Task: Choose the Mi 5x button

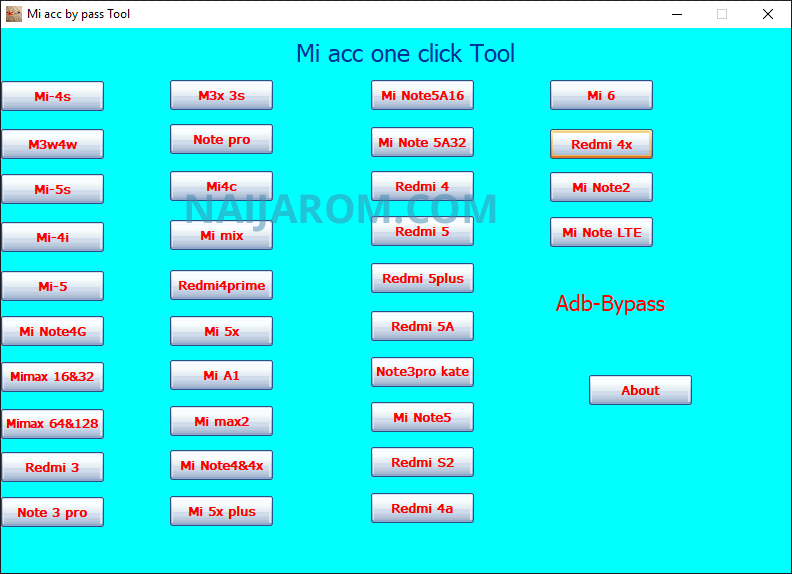Action: click(221, 331)
